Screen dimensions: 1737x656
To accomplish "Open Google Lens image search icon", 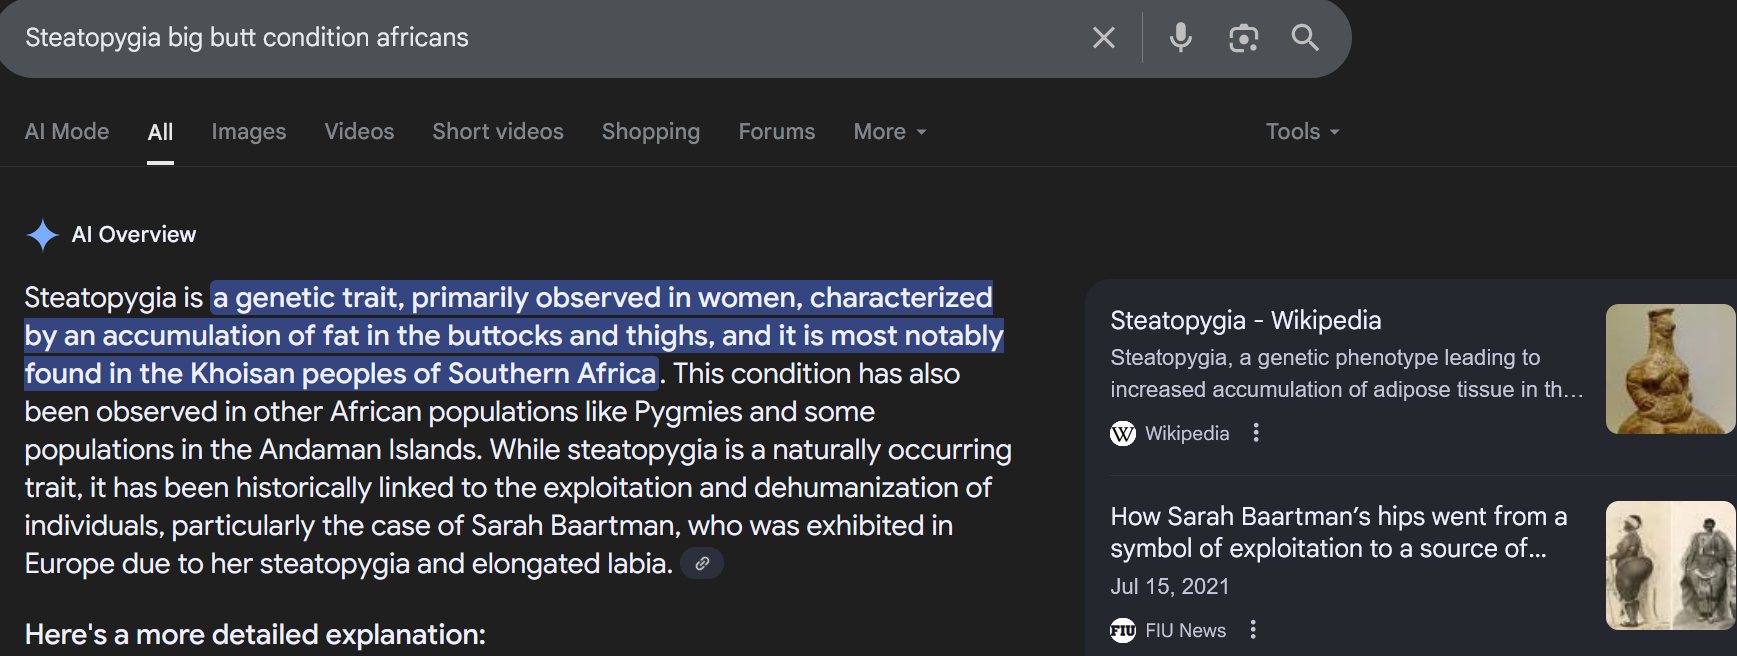I will click(1243, 38).
